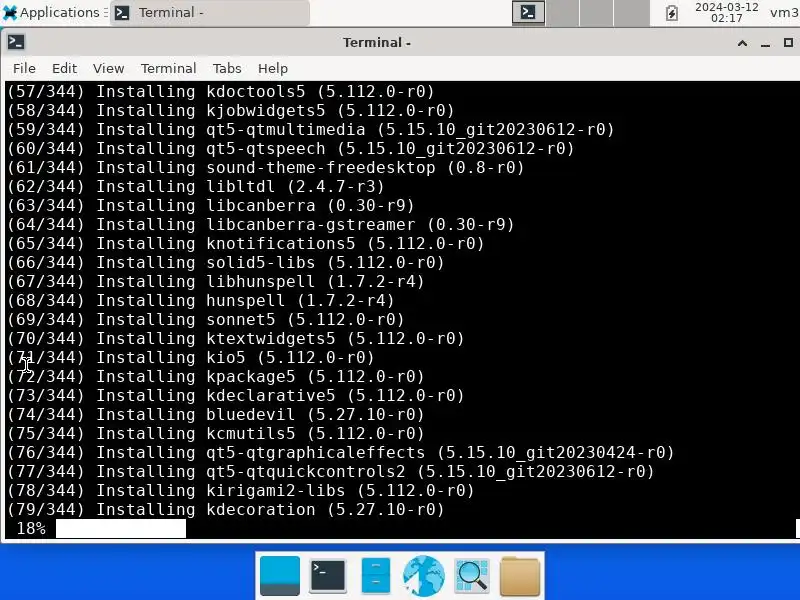Launch Terminal Emulator from the dock

[x=328, y=576]
